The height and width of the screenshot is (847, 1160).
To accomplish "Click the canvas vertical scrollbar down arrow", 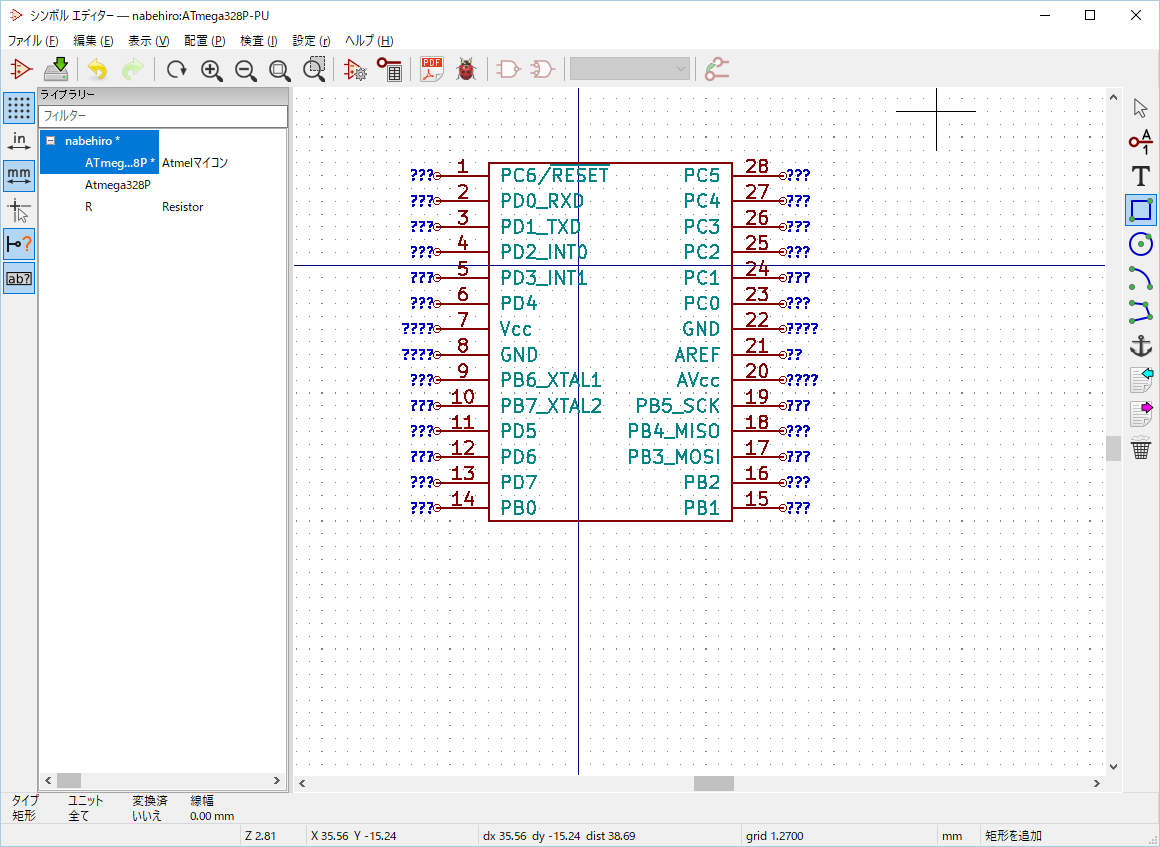I will click(x=1113, y=767).
